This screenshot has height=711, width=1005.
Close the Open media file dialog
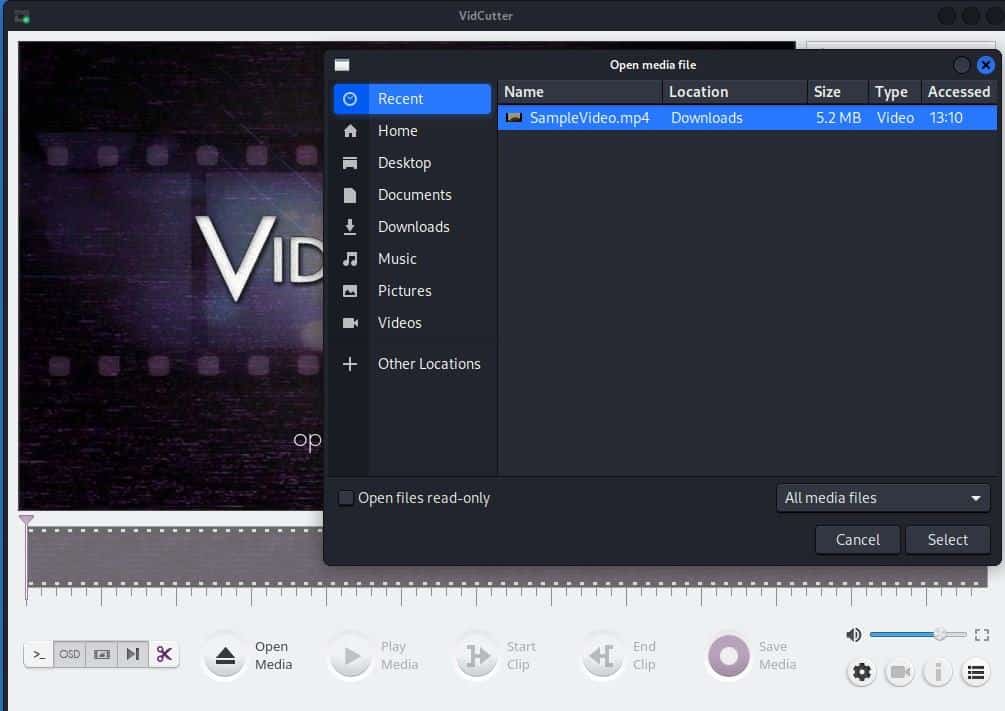click(986, 65)
